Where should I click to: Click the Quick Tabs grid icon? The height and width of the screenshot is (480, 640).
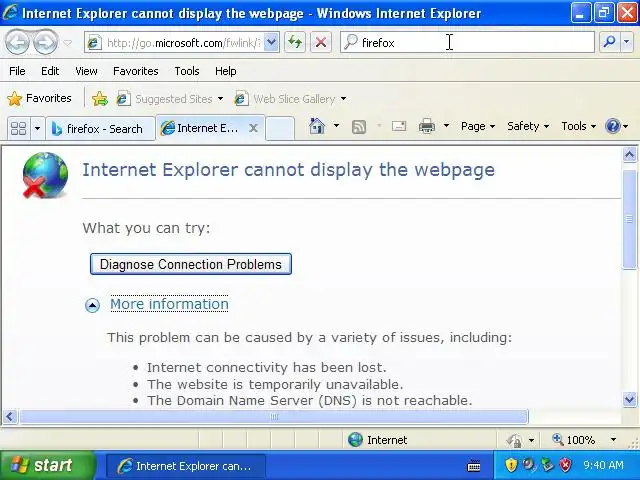click(18, 129)
